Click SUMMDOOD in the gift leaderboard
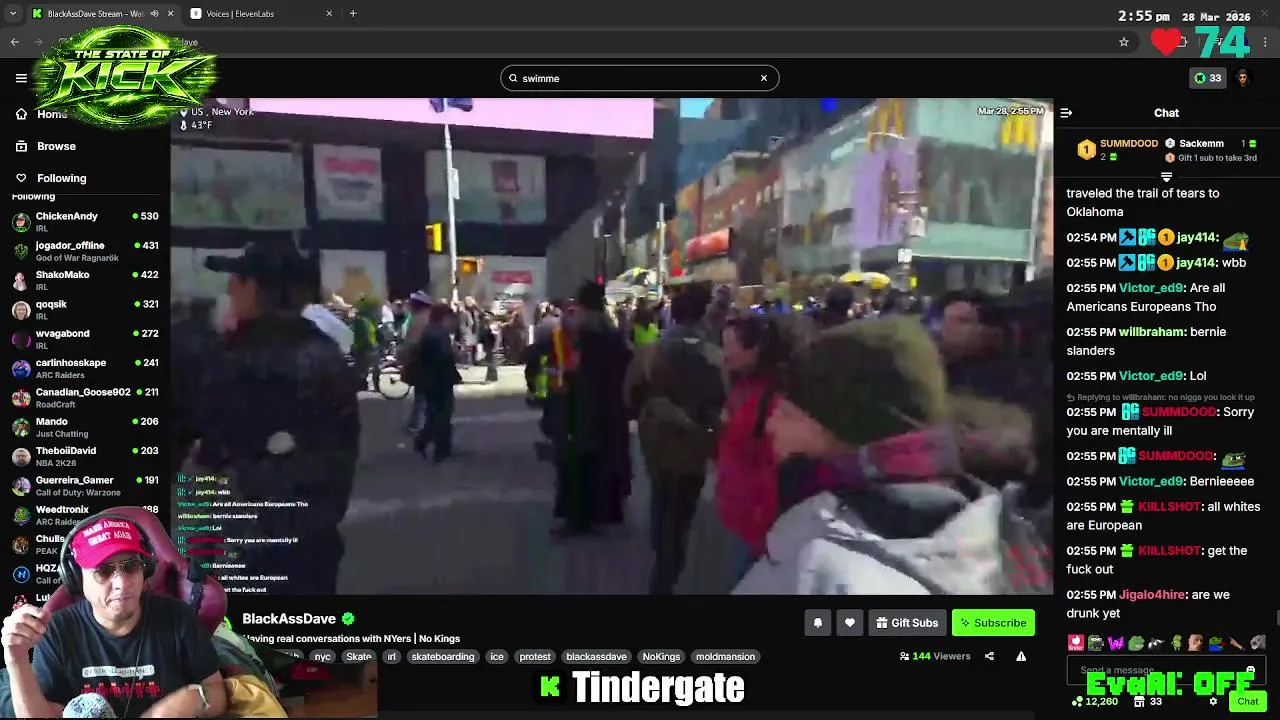 (1129, 144)
